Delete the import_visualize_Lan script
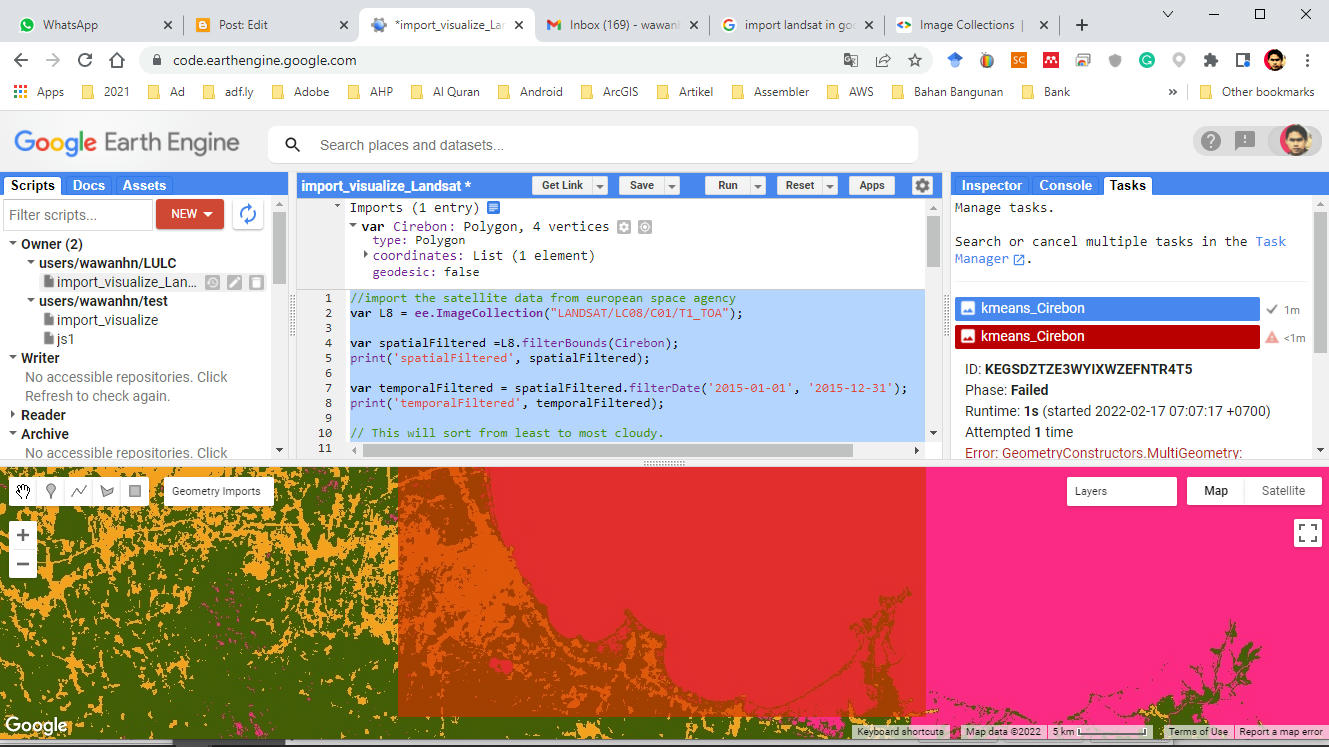Viewport: 1329px width, 747px height. (x=256, y=283)
